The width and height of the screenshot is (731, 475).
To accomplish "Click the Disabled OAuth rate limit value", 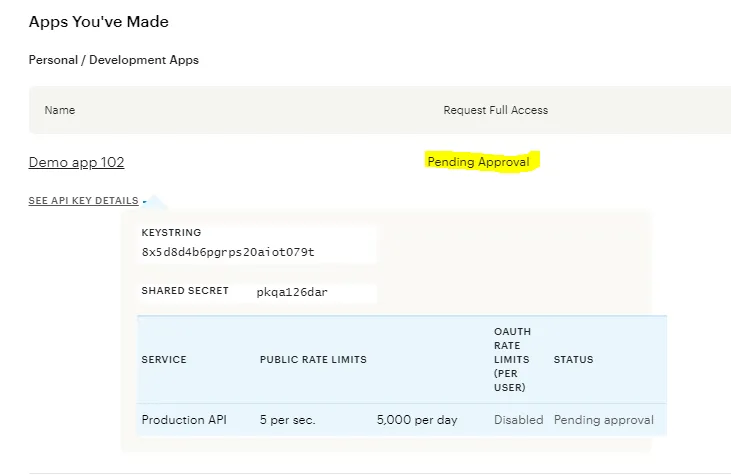I will (518, 420).
